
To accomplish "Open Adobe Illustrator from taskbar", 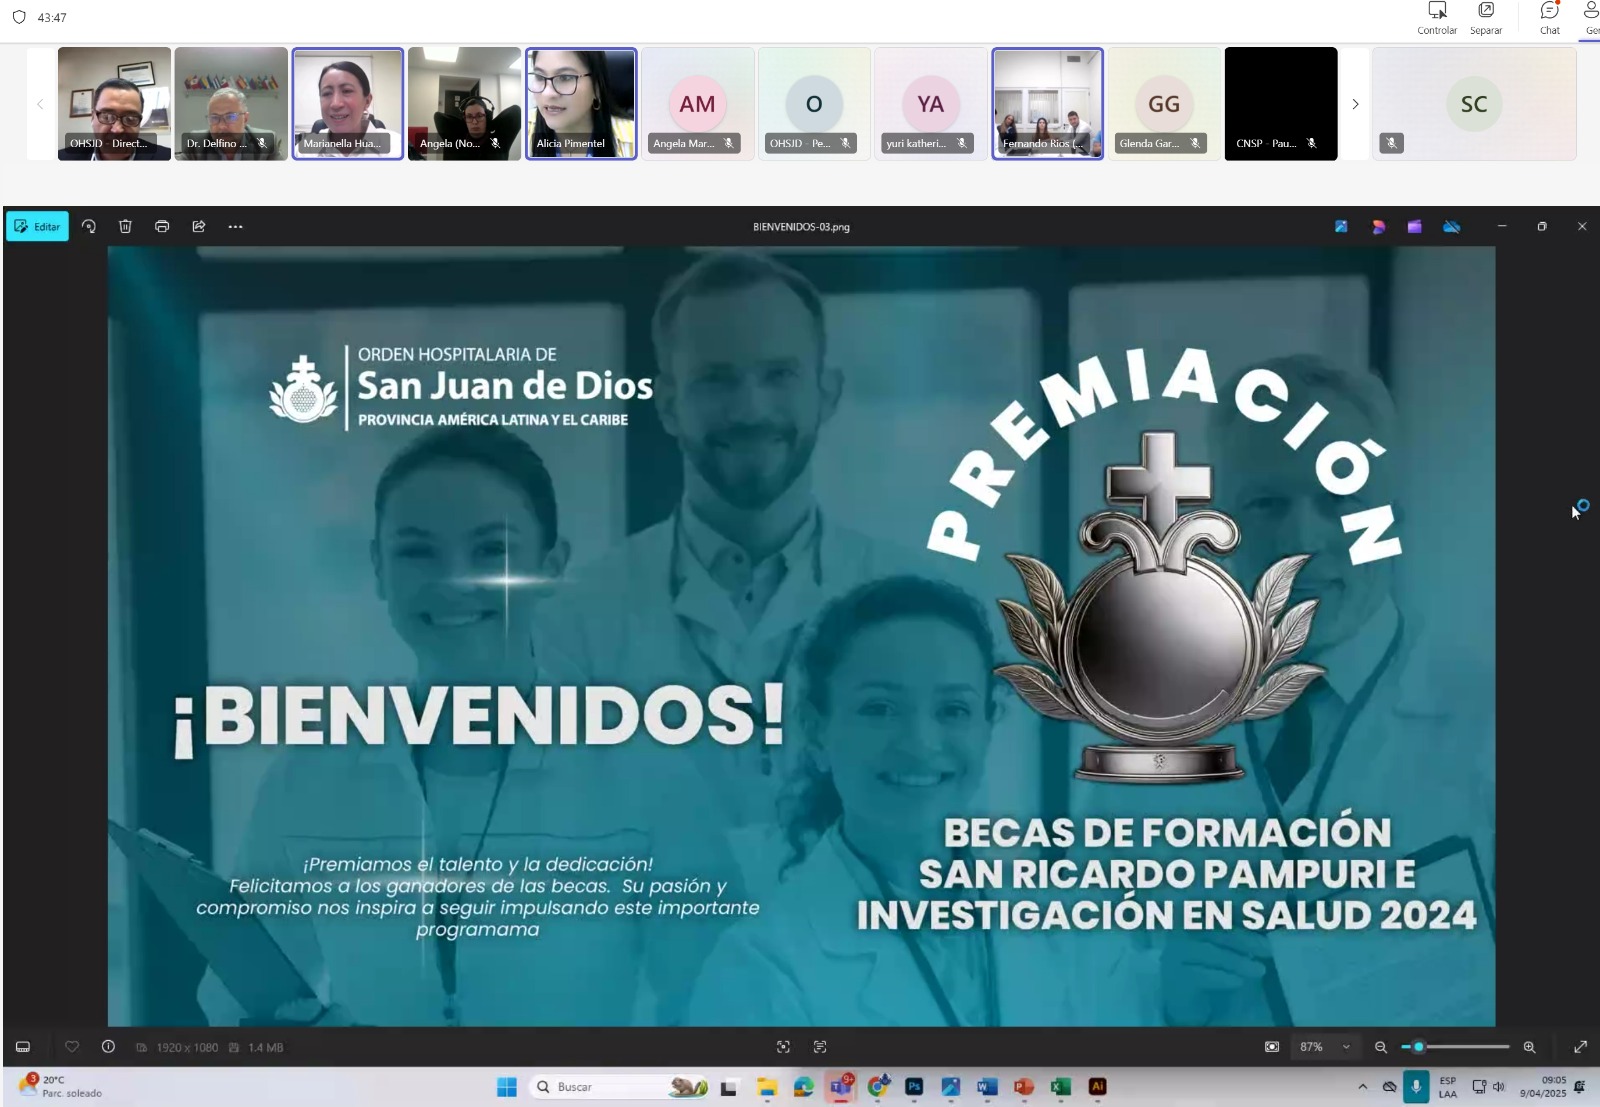I will [1097, 1087].
